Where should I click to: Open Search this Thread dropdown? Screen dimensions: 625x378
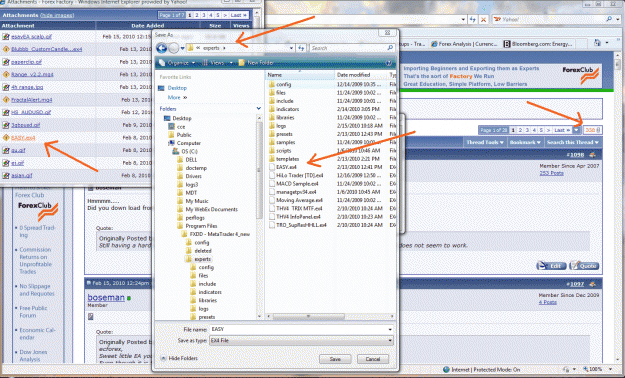coord(572,142)
